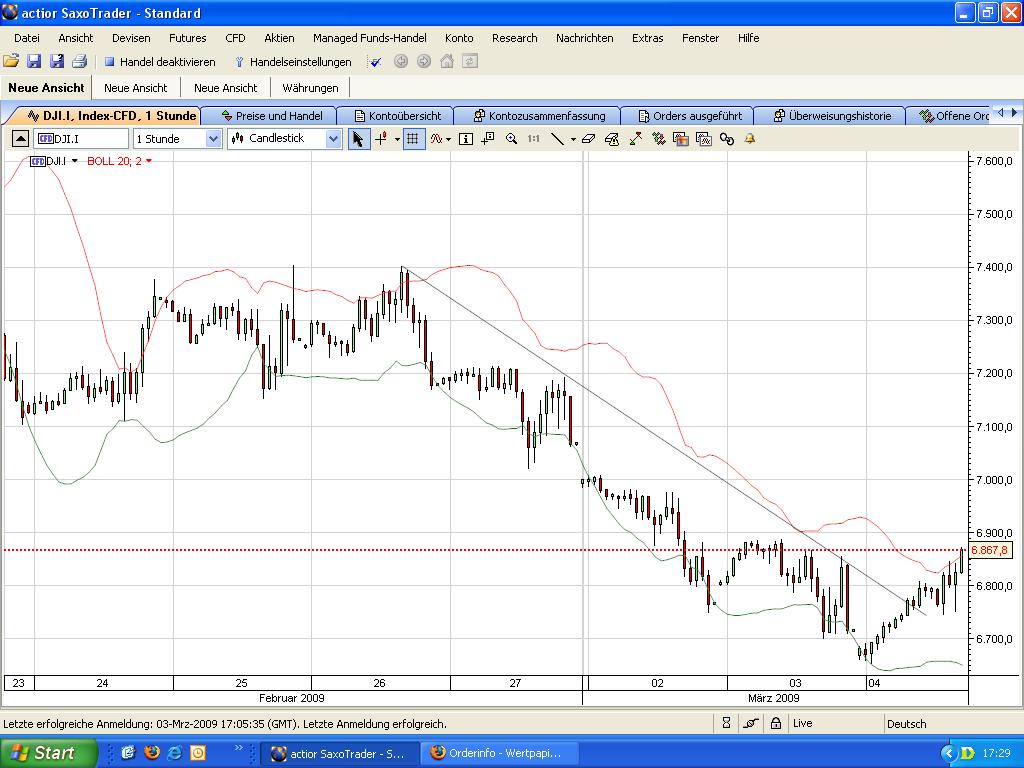Open the Windows Start button
Screen dimensions: 1024x768
48,752
